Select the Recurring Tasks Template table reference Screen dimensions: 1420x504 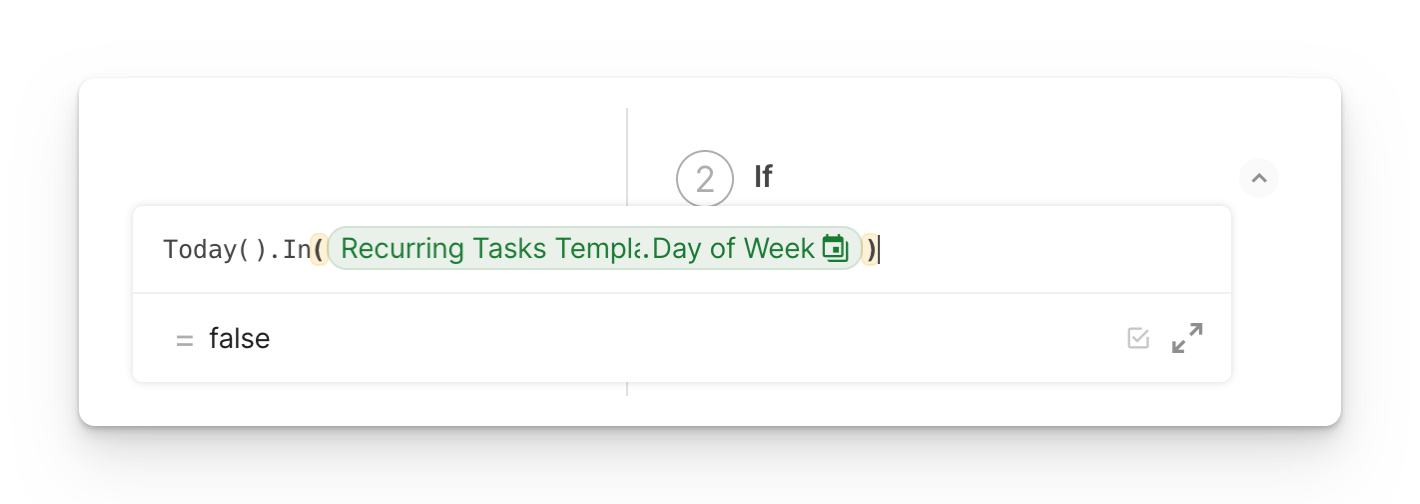pyautogui.click(x=490, y=249)
